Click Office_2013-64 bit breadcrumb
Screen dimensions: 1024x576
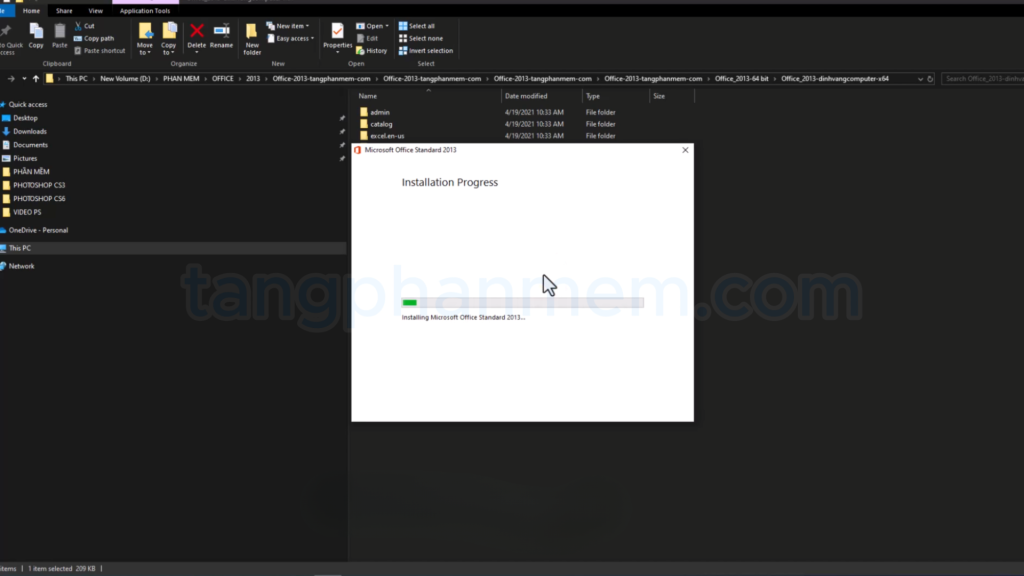(741, 78)
